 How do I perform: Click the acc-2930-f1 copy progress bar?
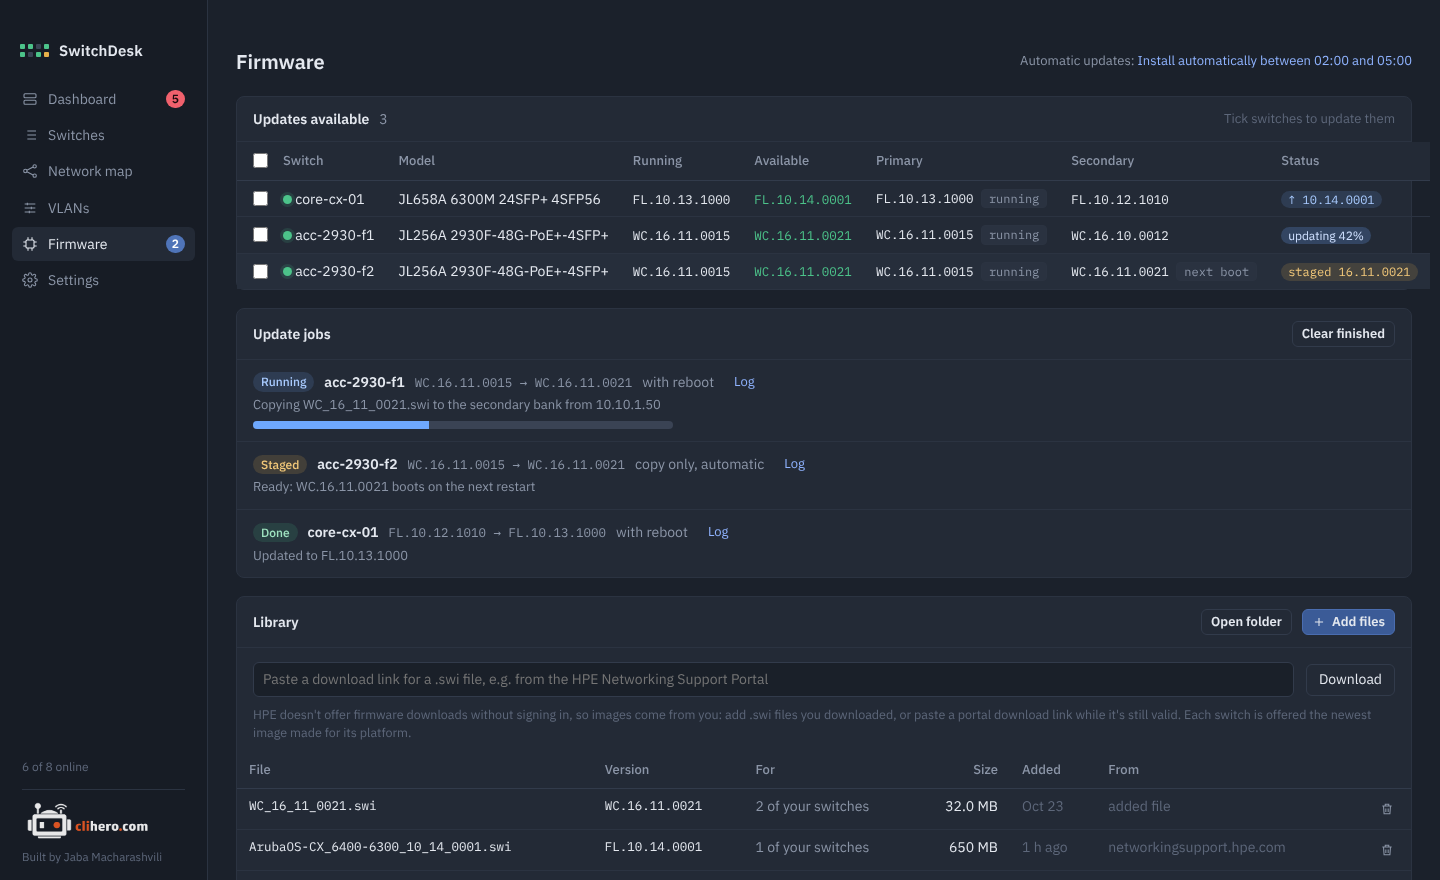coord(463,425)
